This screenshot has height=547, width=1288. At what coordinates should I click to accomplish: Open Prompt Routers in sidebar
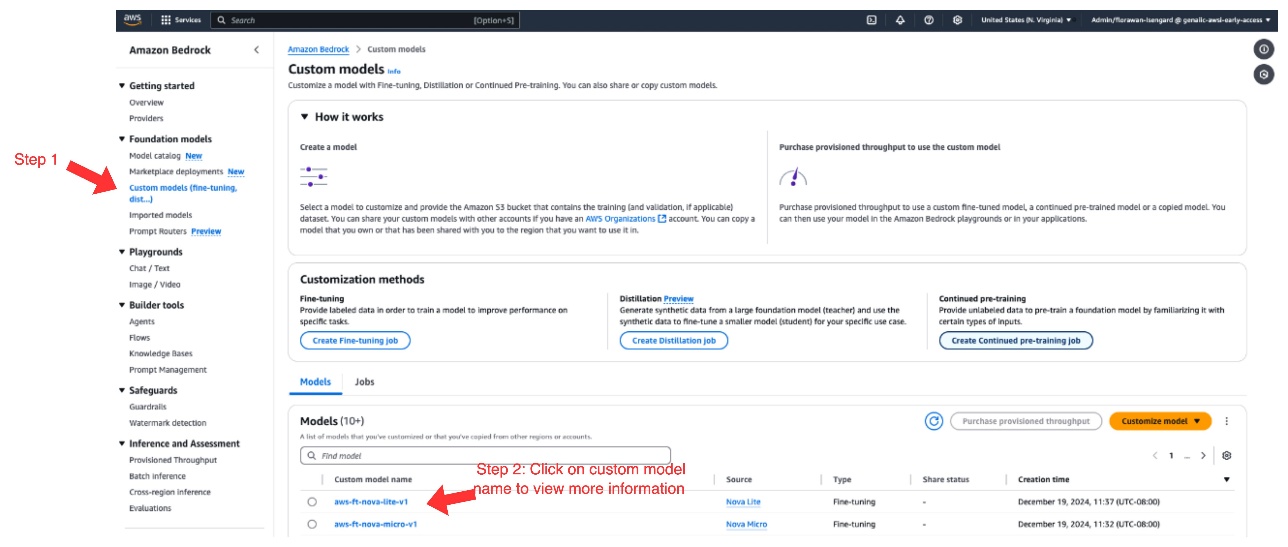[x=158, y=231]
